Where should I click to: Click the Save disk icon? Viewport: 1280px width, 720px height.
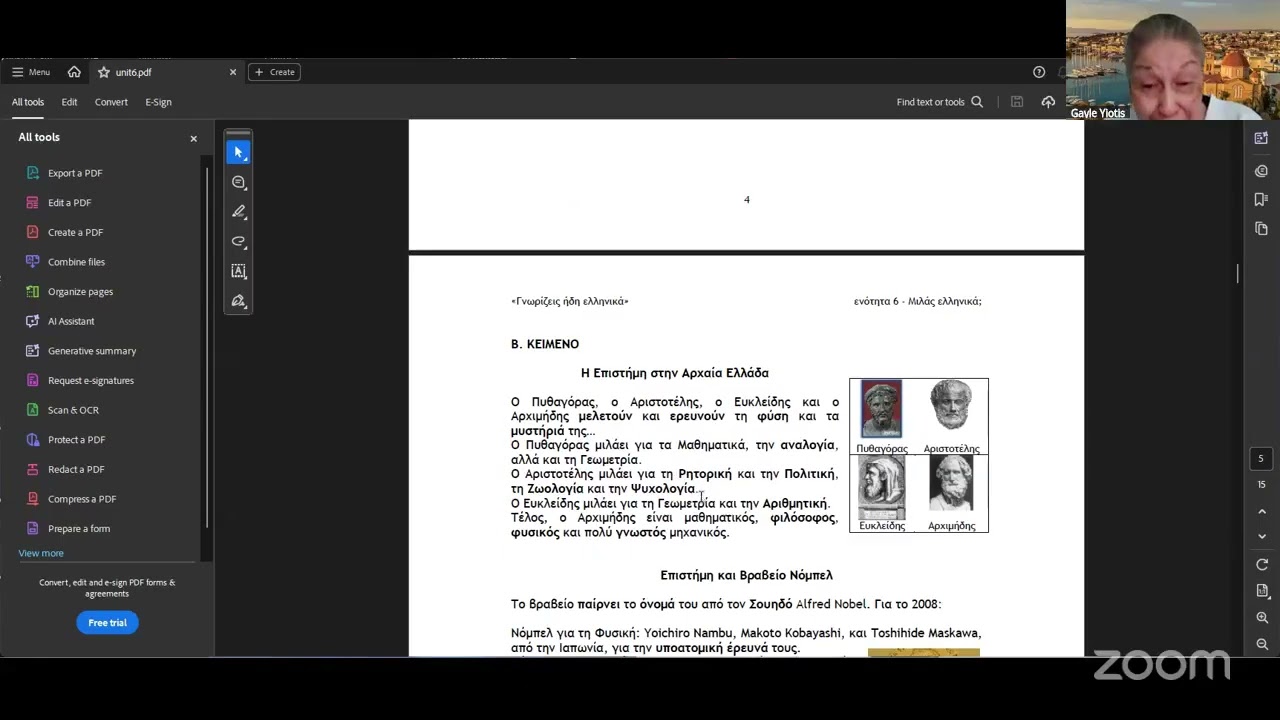pos(1017,102)
